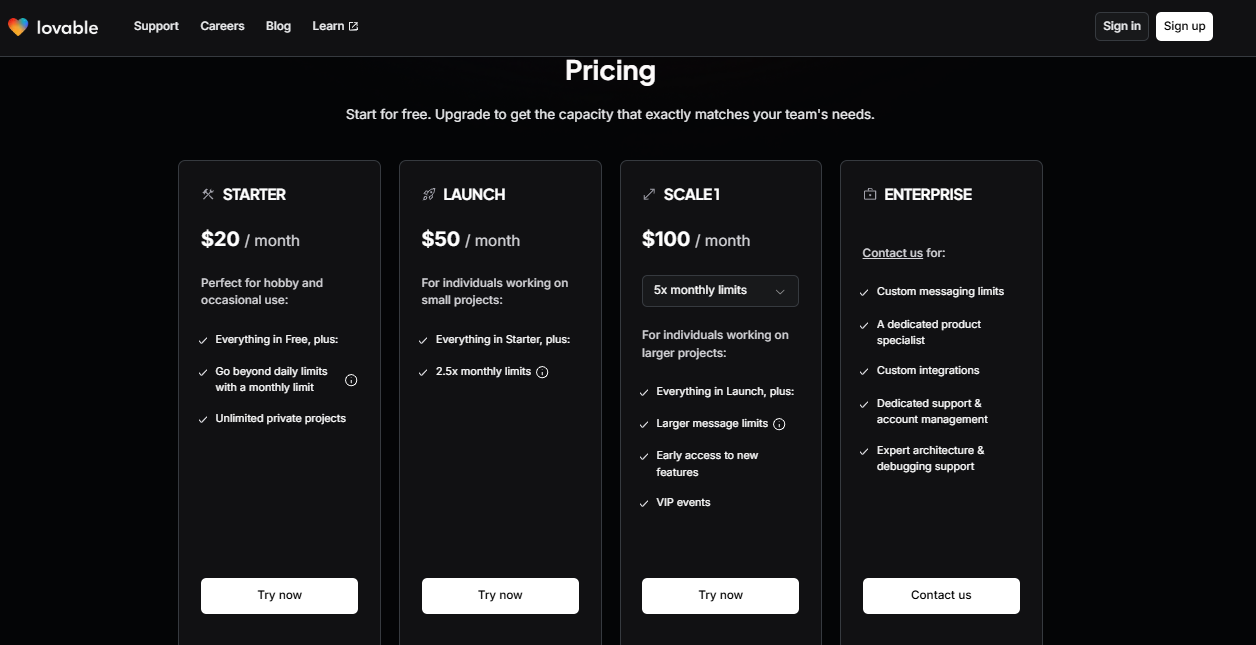Screen dimensions: 1256x645
Task: Click info icon next to 2.5x monthly limits
Action: point(542,372)
